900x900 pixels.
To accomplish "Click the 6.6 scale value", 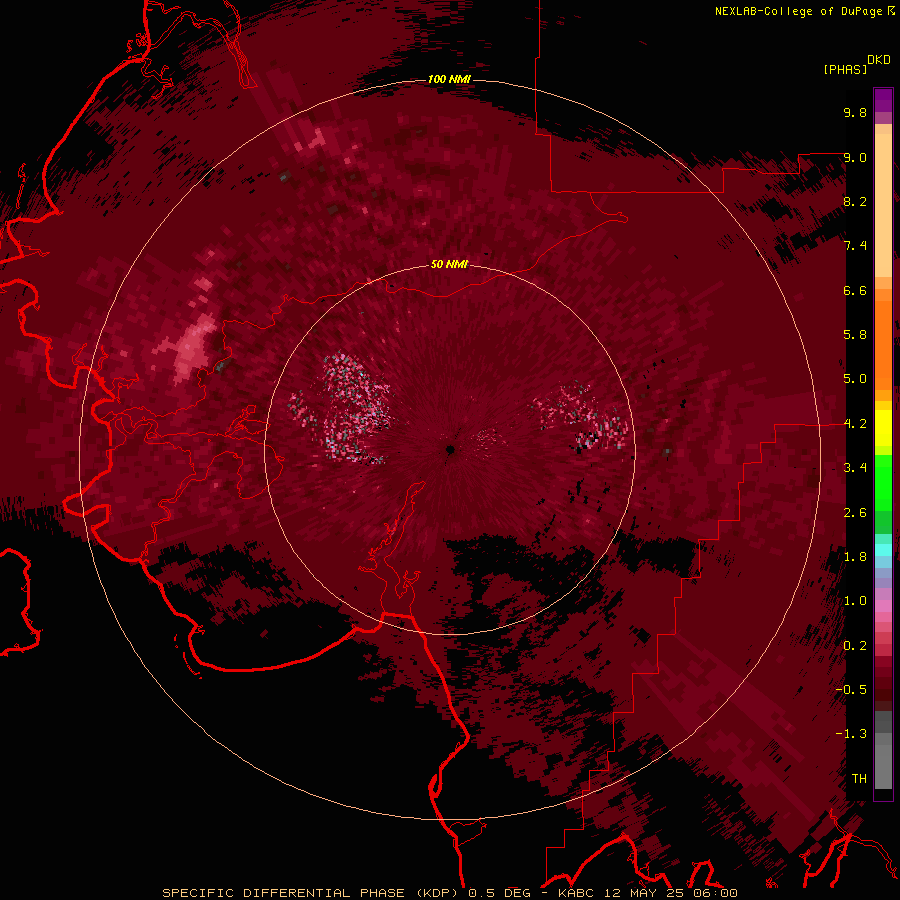I will (x=855, y=290).
